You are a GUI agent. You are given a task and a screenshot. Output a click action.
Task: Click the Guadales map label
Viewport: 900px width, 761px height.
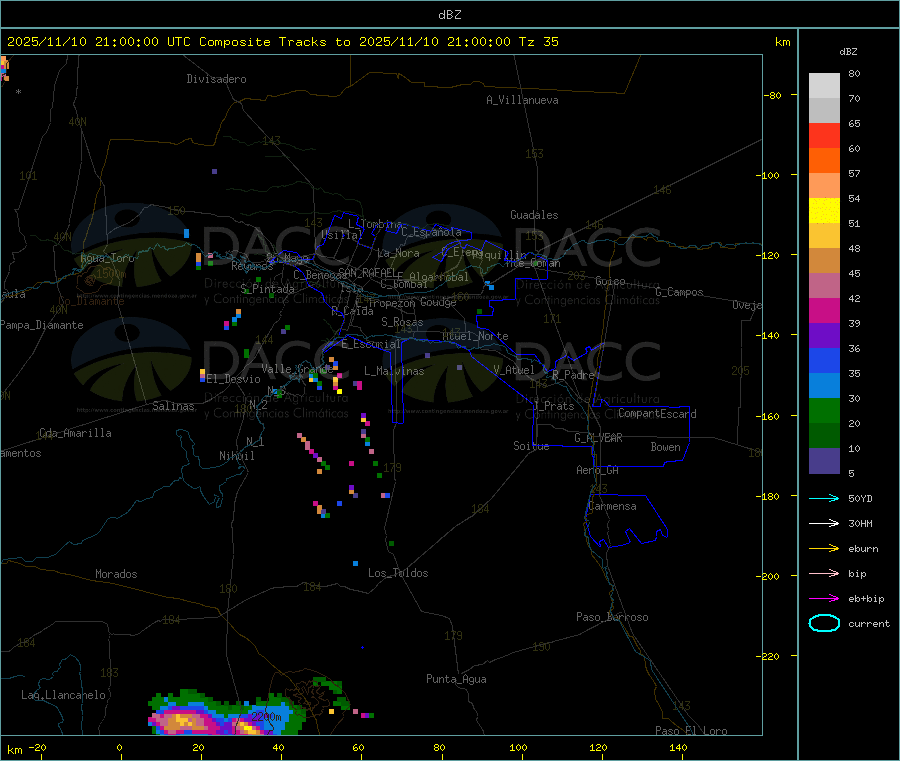pos(534,215)
